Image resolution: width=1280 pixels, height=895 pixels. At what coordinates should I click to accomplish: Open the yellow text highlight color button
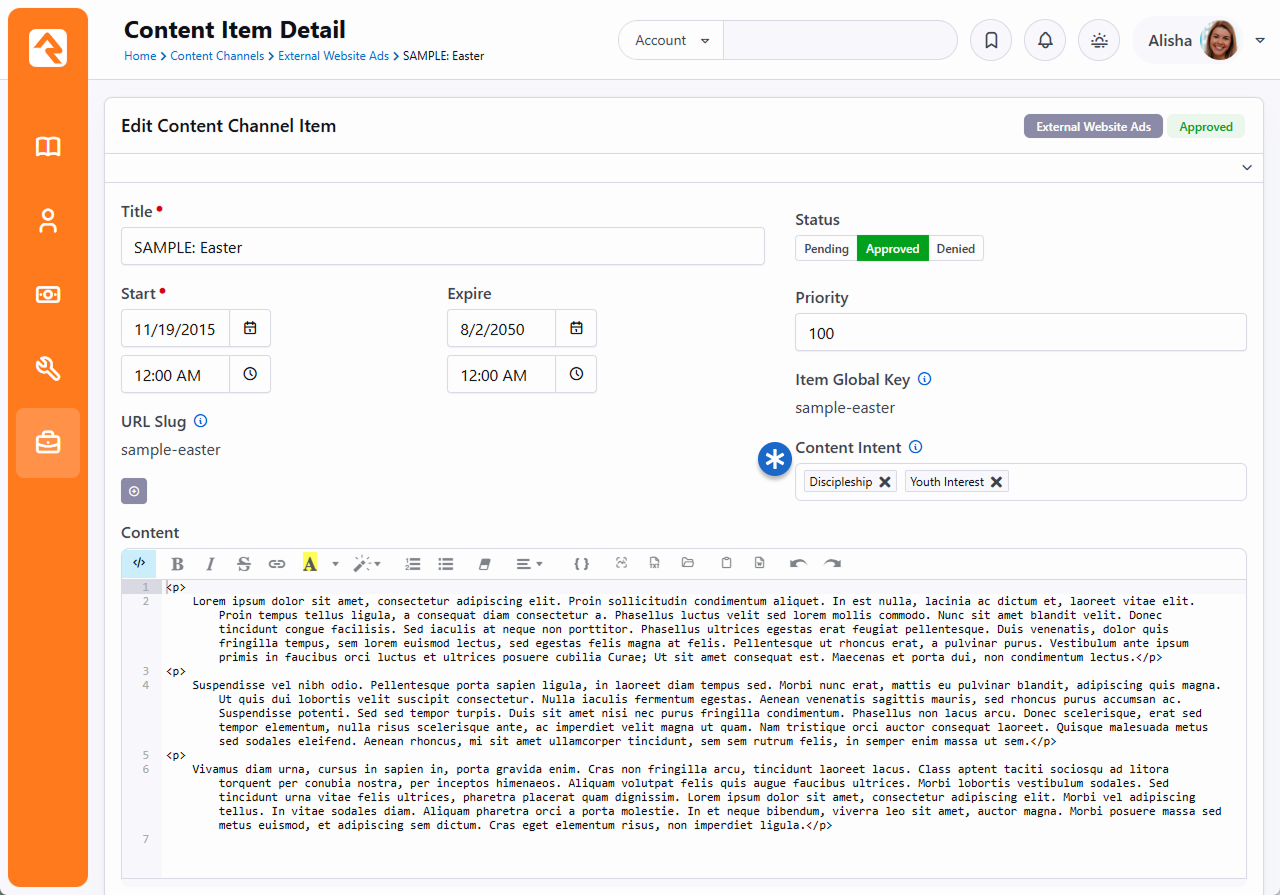310,564
